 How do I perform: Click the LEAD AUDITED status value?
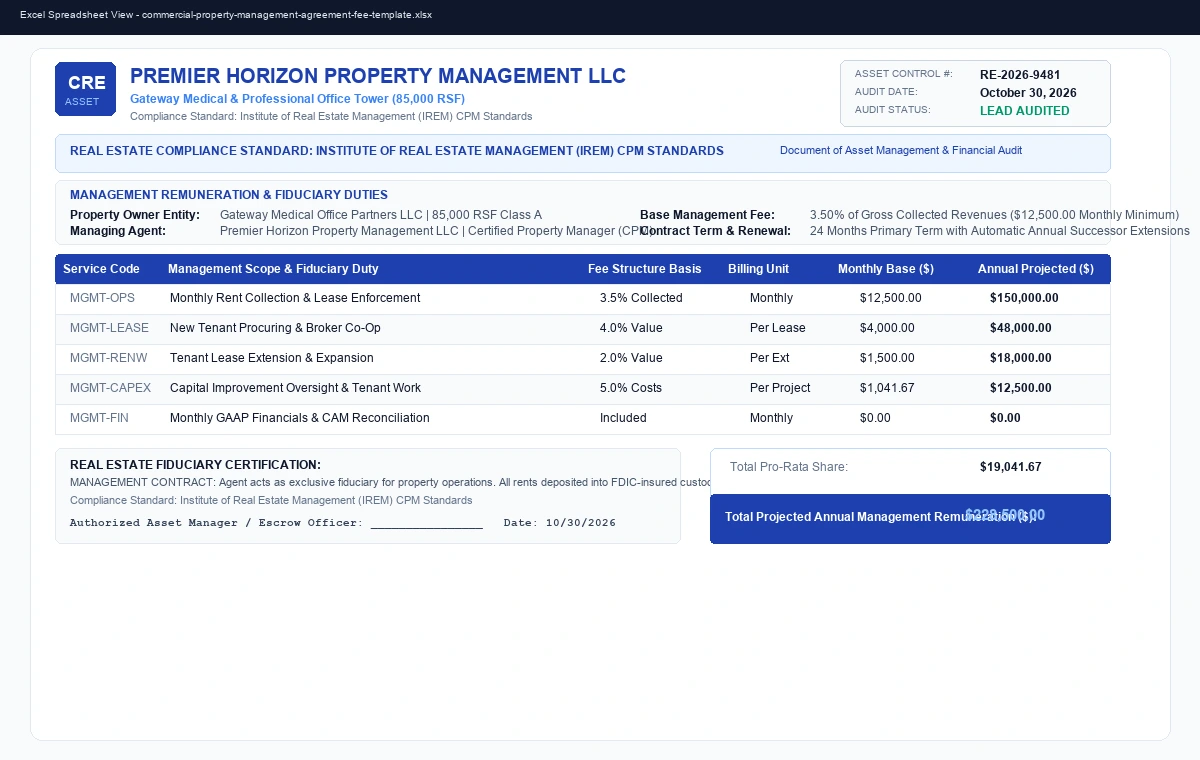[1025, 111]
